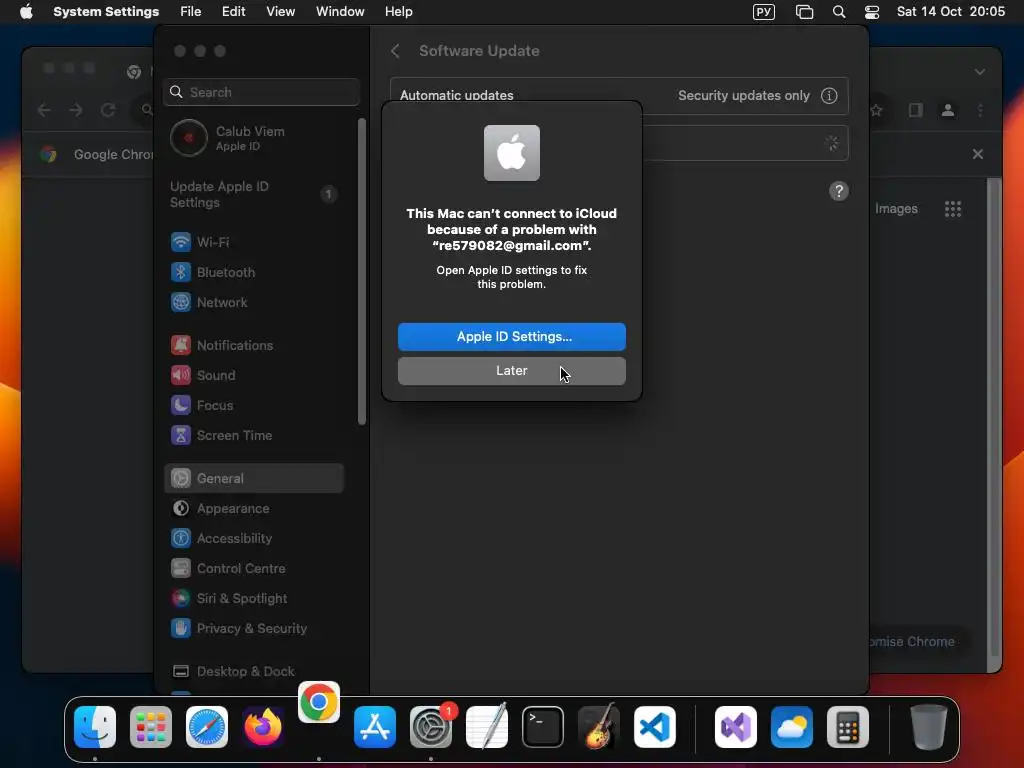This screenshot has width=1024, height=768.
Task: Open Trash in the Dock
Action: point(929,727)
